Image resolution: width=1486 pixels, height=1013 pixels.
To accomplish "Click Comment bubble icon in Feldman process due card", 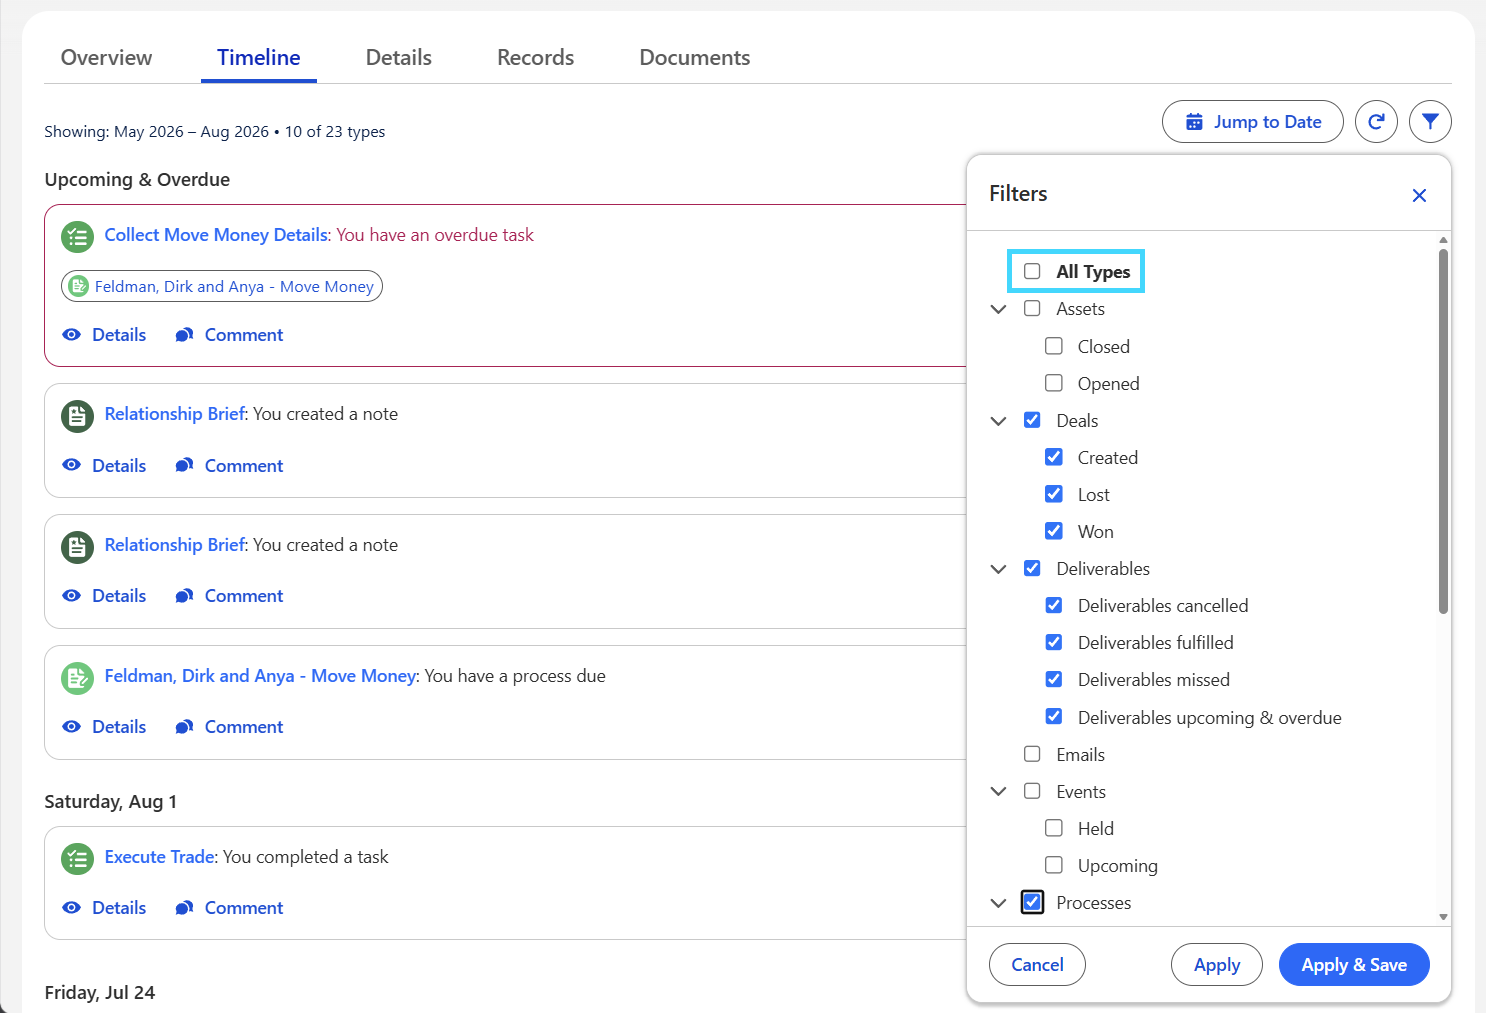I will pos(184,727).
